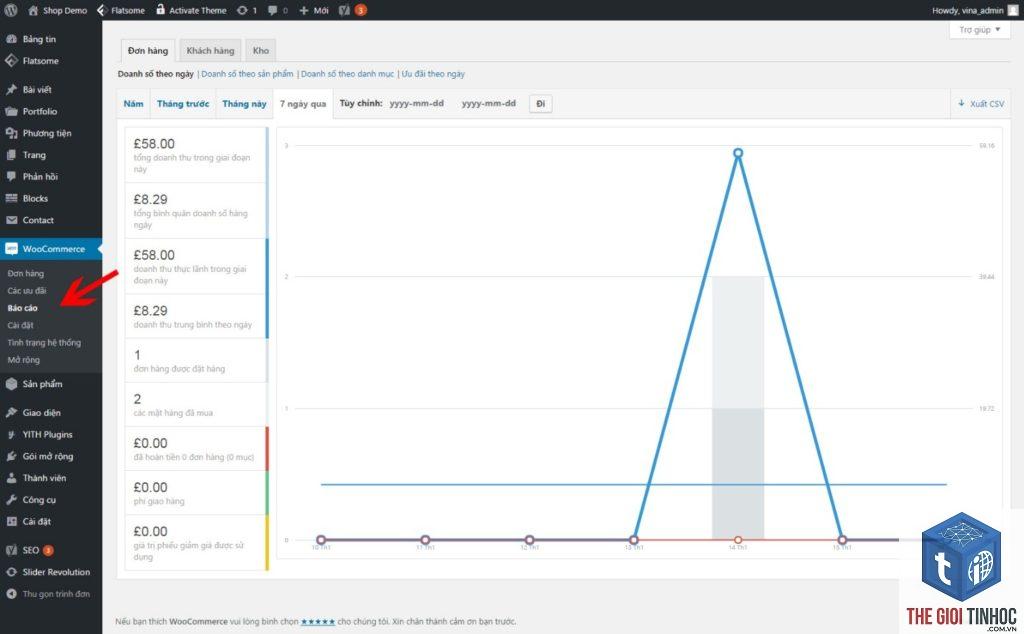The width and height of the screenshot is (1024, 634).
Task: Toggle £0.00 đã hoàn tiền legend
Action: click(x=196, y=449)
